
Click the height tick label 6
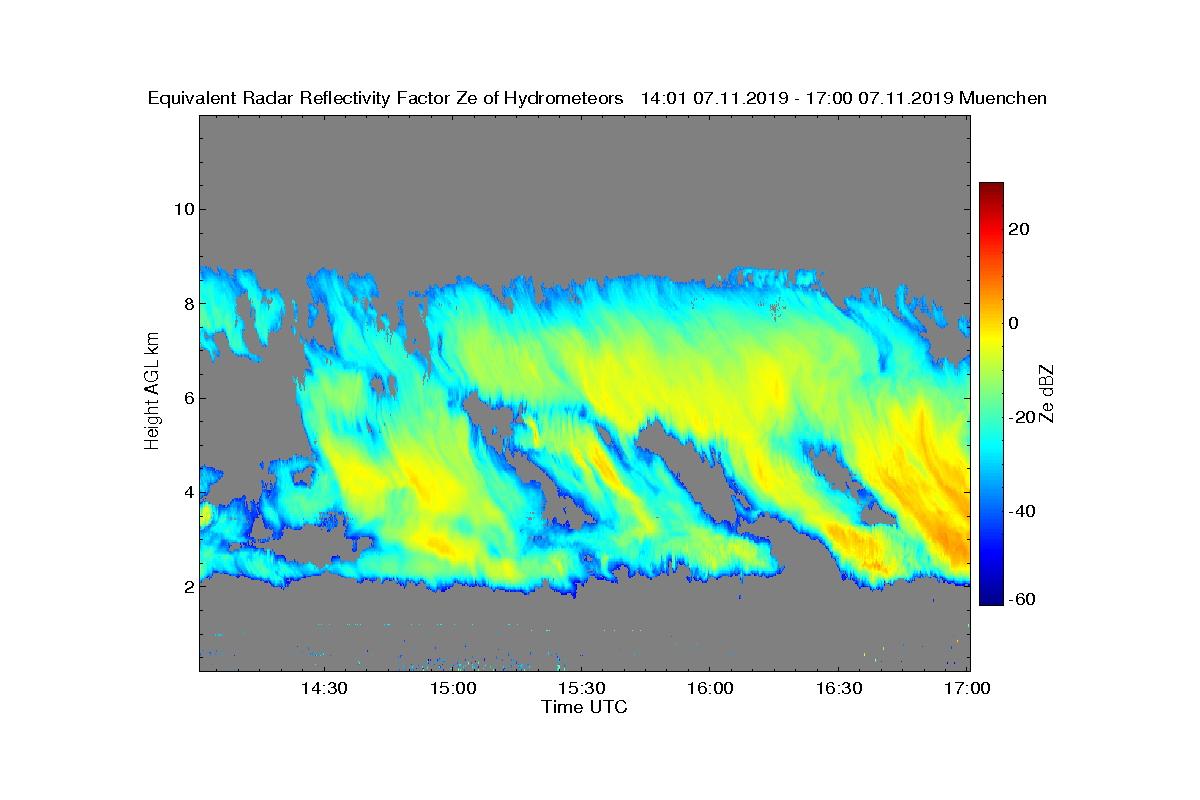(x=187, y=397)
